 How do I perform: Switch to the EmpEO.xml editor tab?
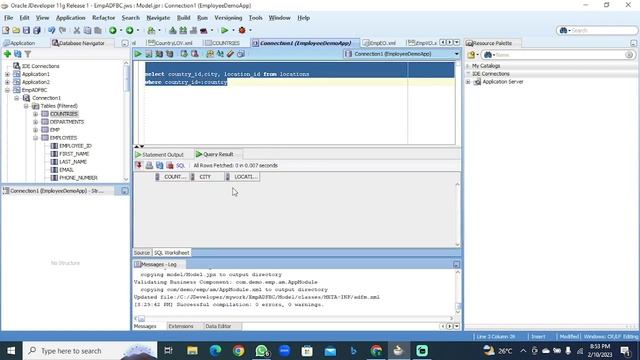pyautogui.click(x=379, y=43)
